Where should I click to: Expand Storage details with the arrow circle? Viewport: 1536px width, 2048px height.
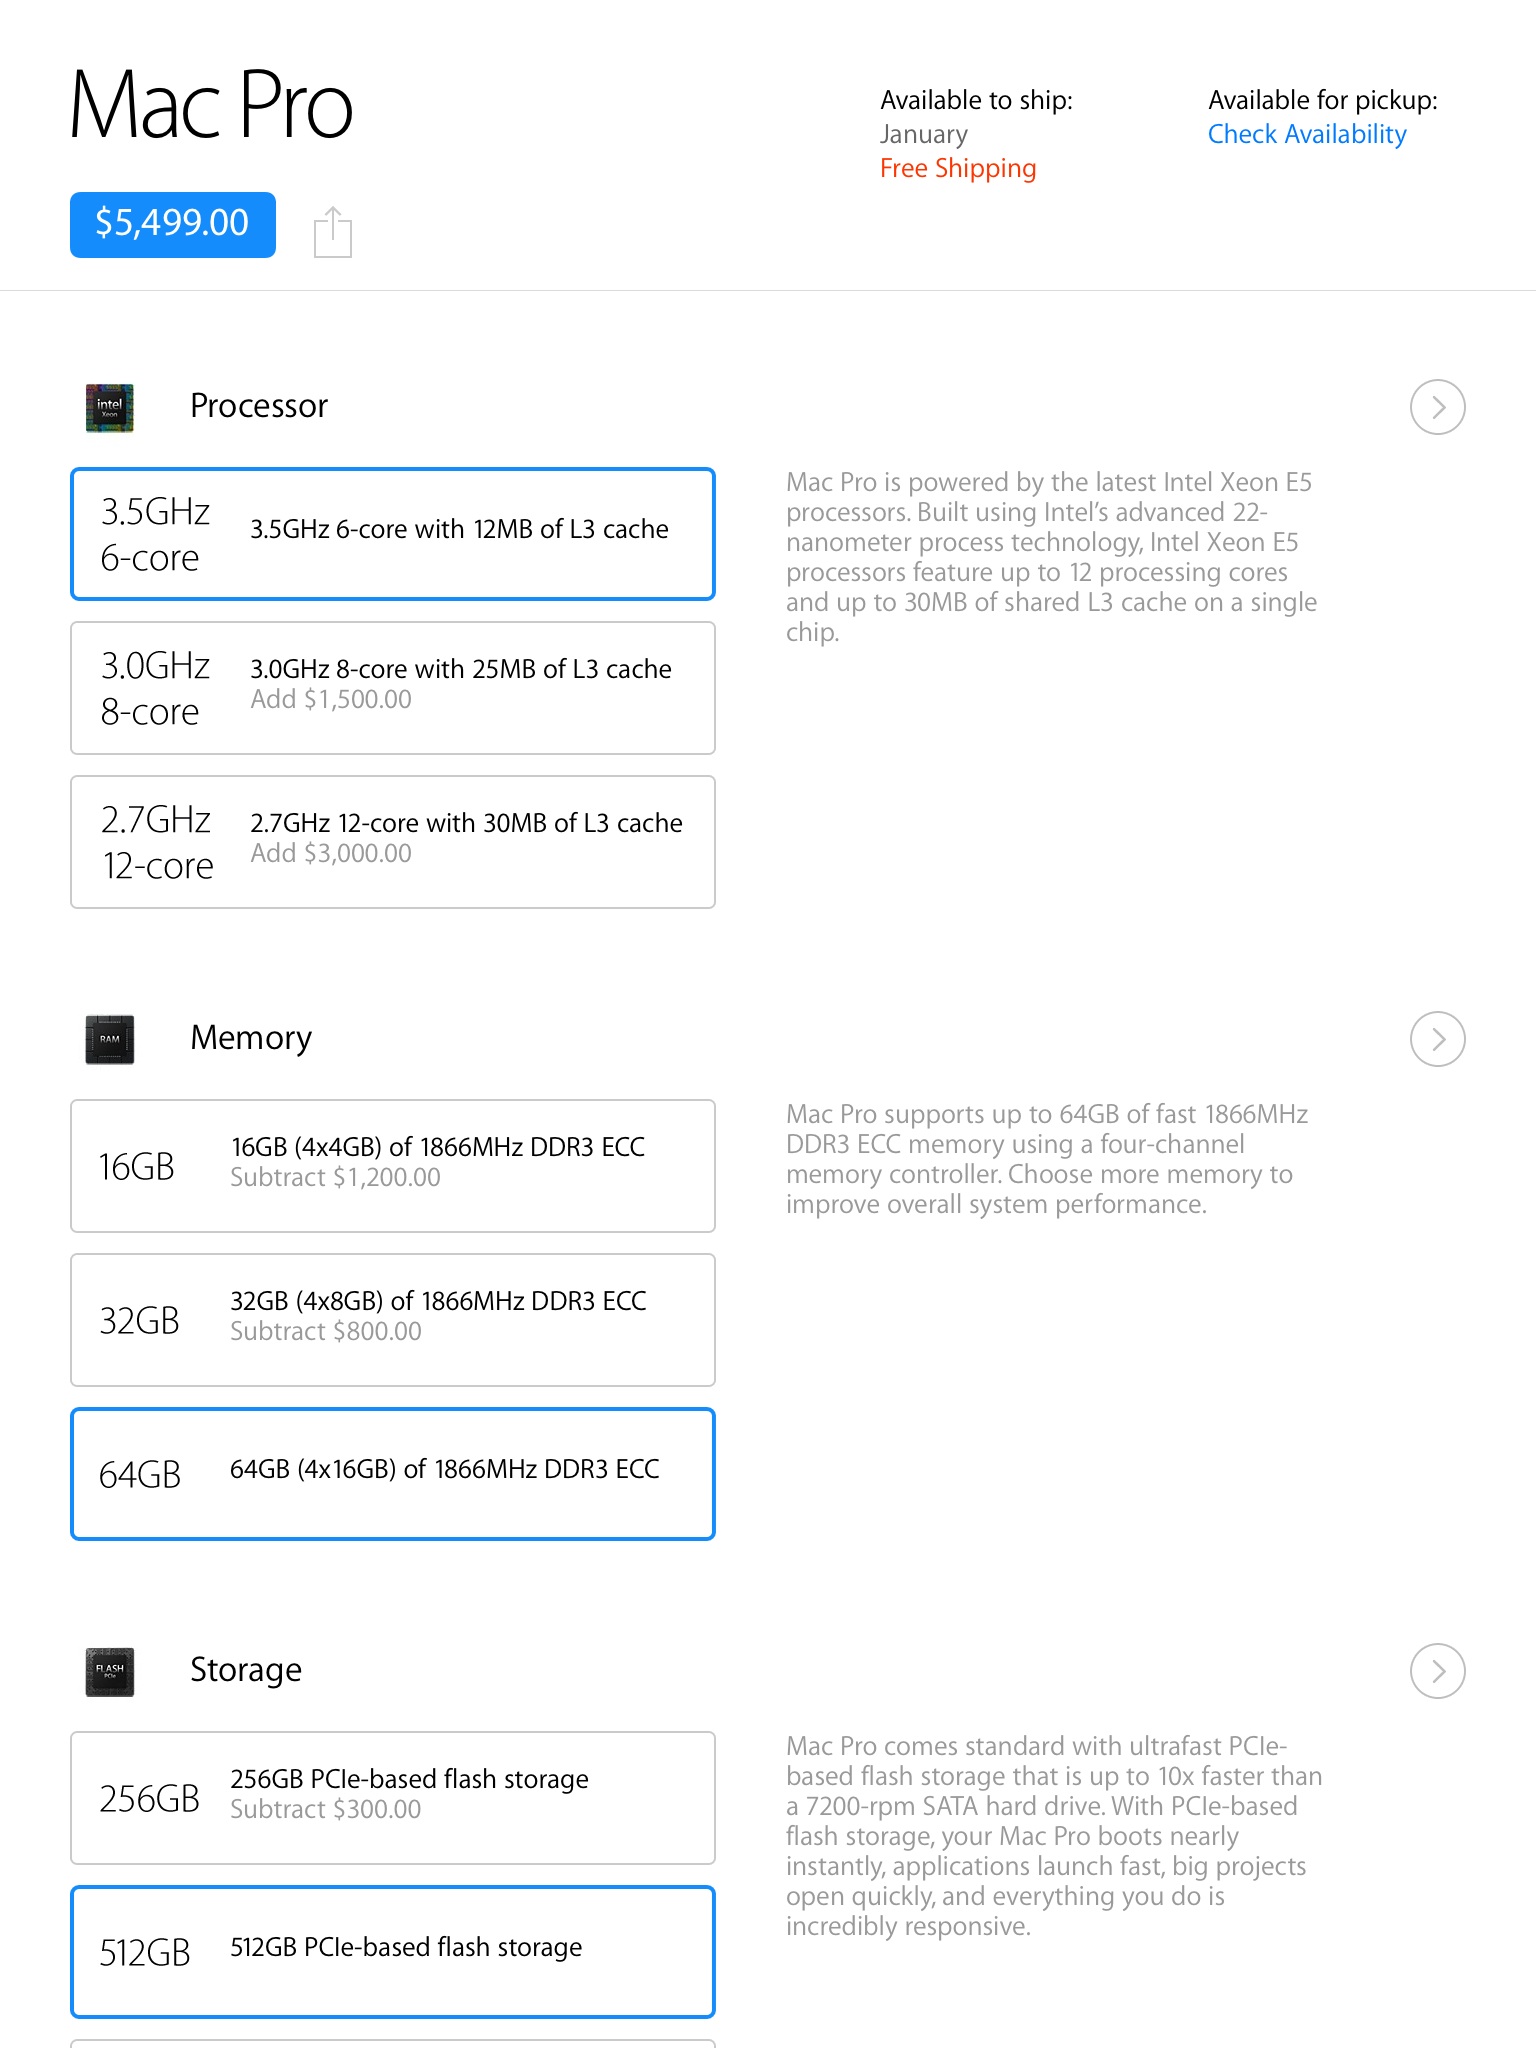click(x=1437, y=1671)
